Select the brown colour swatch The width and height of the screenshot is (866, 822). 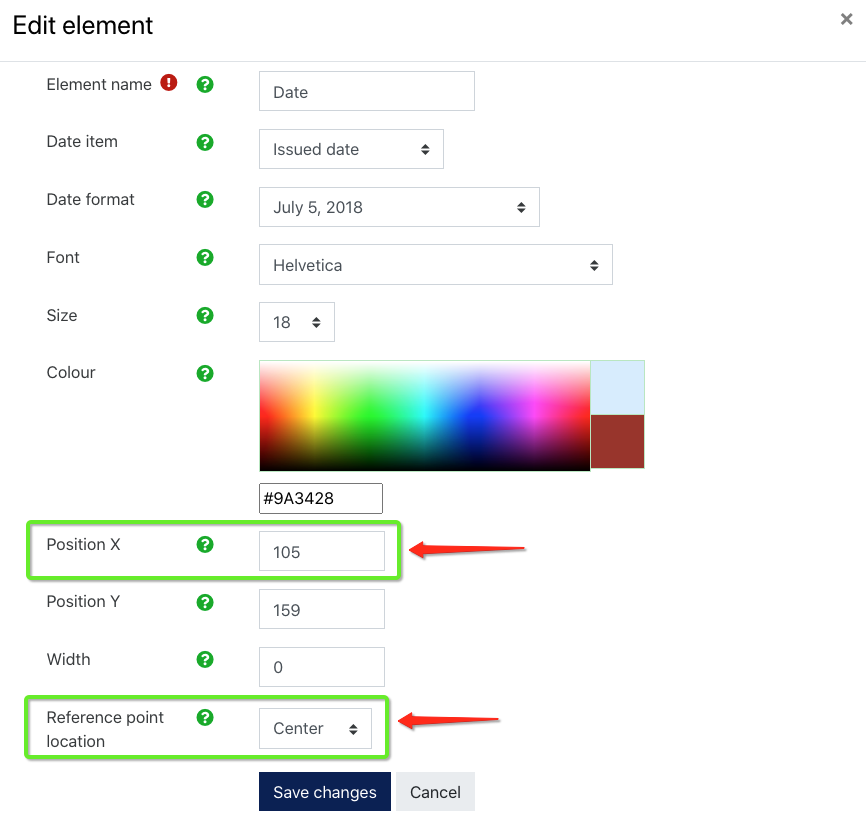(x=617, y=440)
